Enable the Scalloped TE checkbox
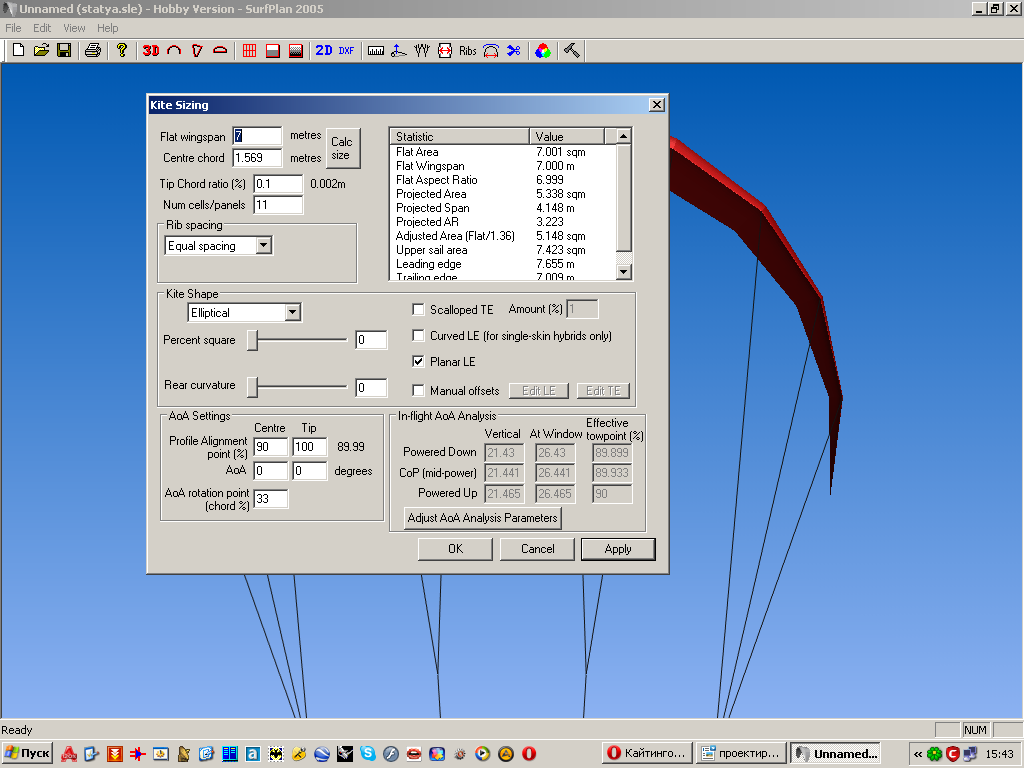 coord(419,310)
